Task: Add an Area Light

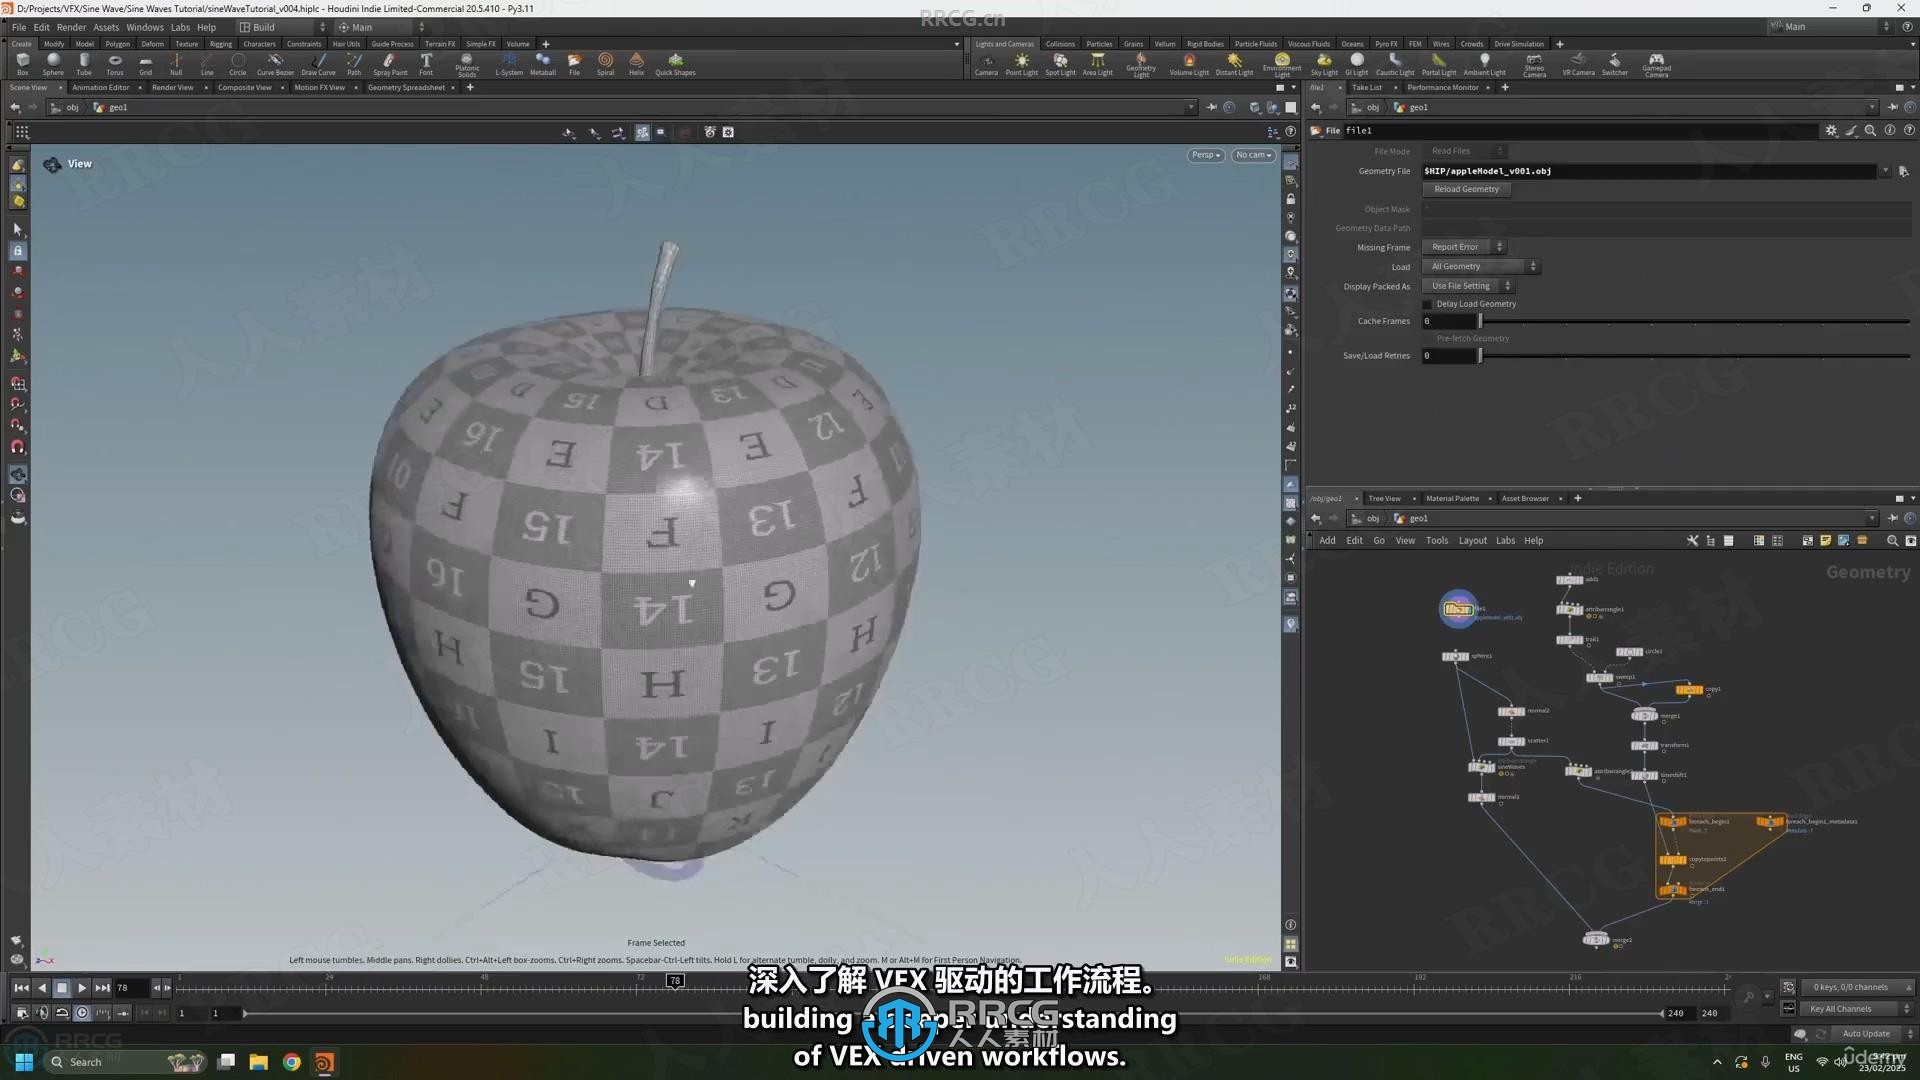Action: tap(1097, 64)
